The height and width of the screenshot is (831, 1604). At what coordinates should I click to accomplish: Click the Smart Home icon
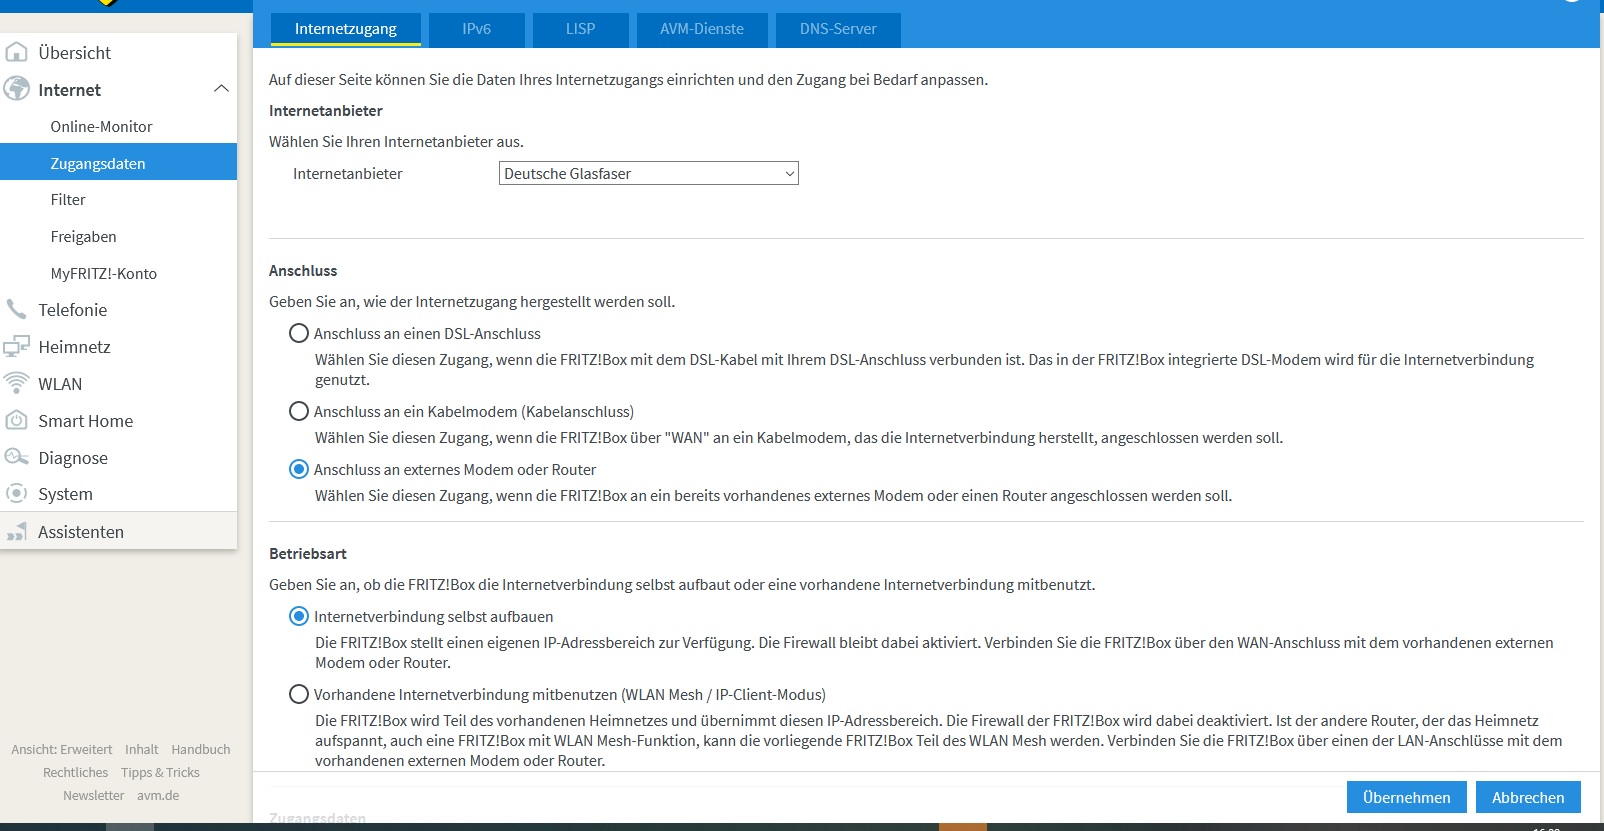pos(16,420)
